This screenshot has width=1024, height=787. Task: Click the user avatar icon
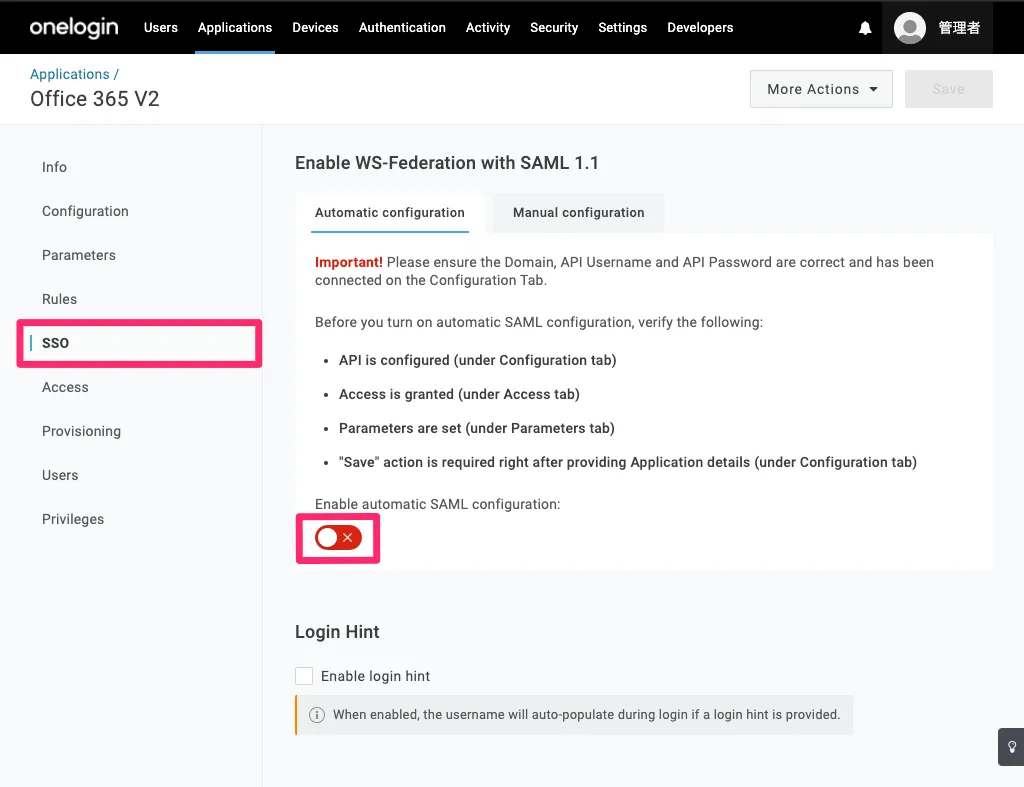point(909,28)
